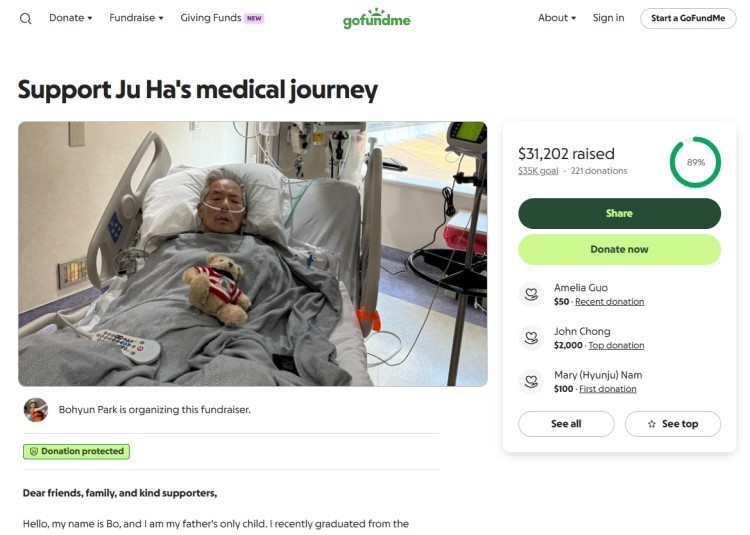Open the Top donation link
Screen dimensions: 750x535
[x=616, y=345]
